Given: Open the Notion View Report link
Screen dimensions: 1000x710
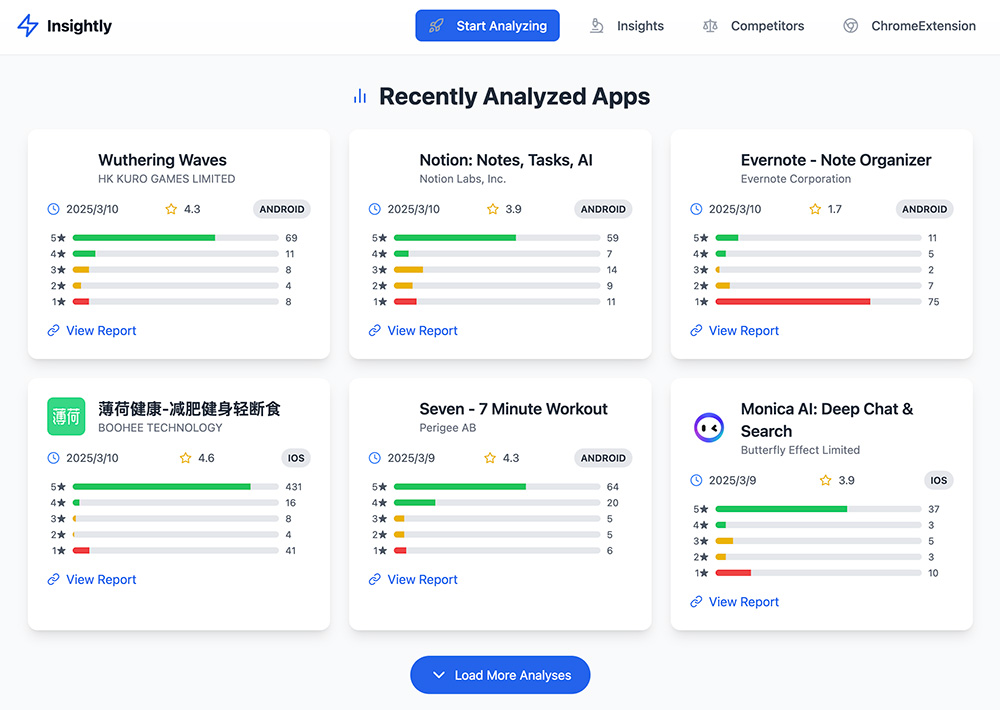Looking at the screenshot, I should 413,330.
